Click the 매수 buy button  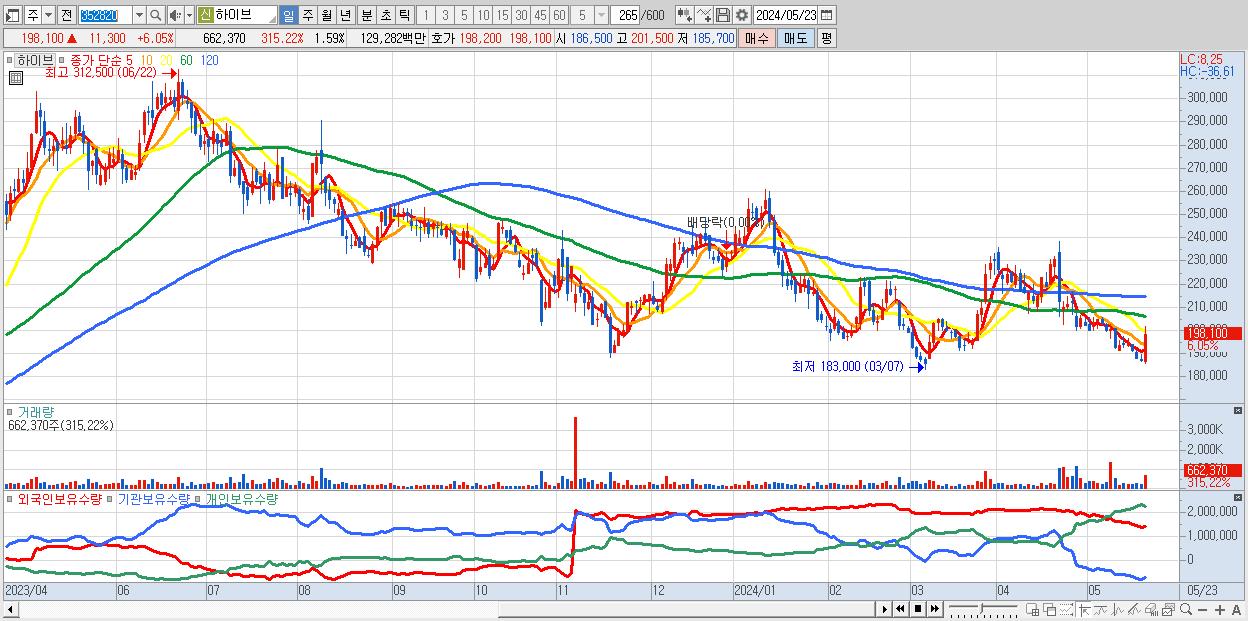pyautogui.click(x=757, y=38)
